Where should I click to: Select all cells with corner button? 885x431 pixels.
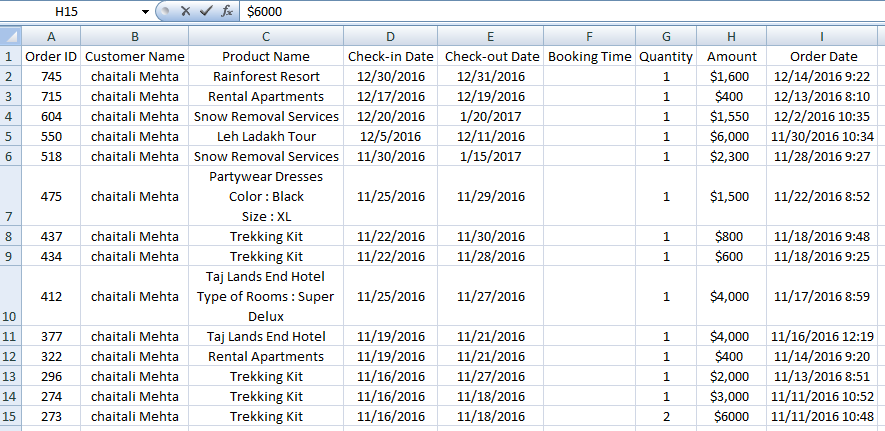point(11,37)
